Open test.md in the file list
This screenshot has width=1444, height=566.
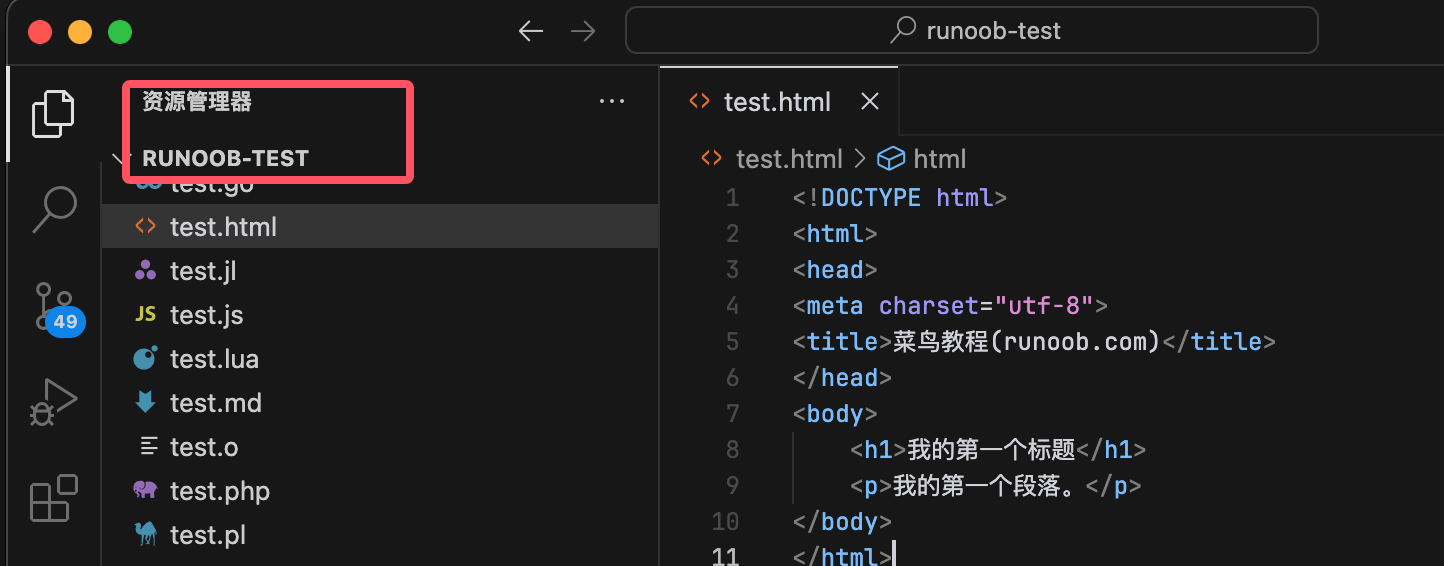215,403
